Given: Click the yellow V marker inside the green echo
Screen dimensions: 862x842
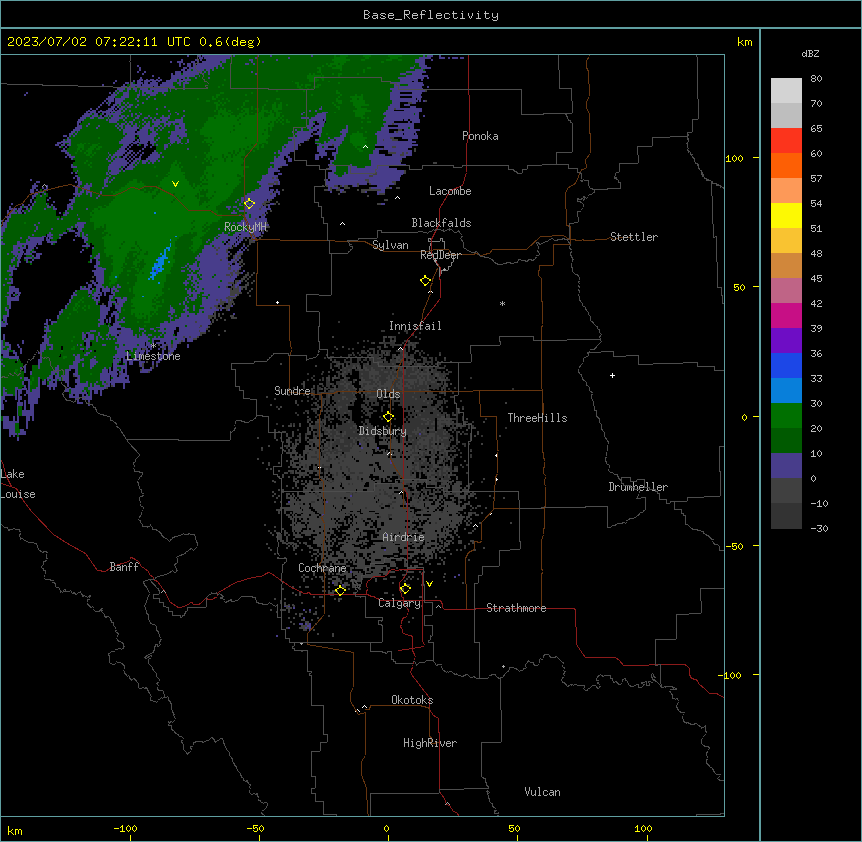Looking at the screenshot, I should 175,184.
